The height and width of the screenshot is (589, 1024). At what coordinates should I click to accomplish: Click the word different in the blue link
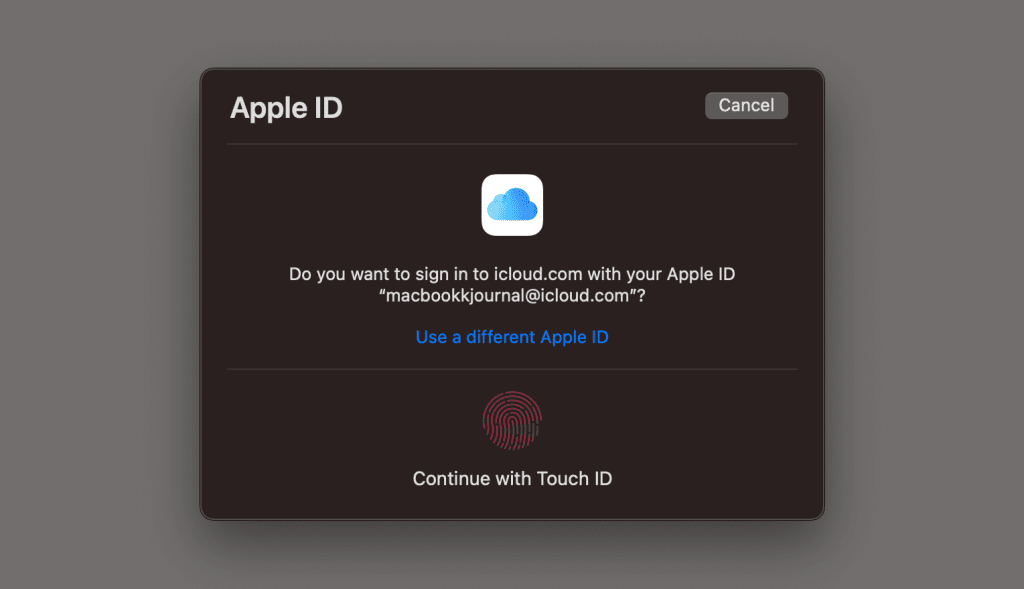pyautogui.click(x=500, y=337)
